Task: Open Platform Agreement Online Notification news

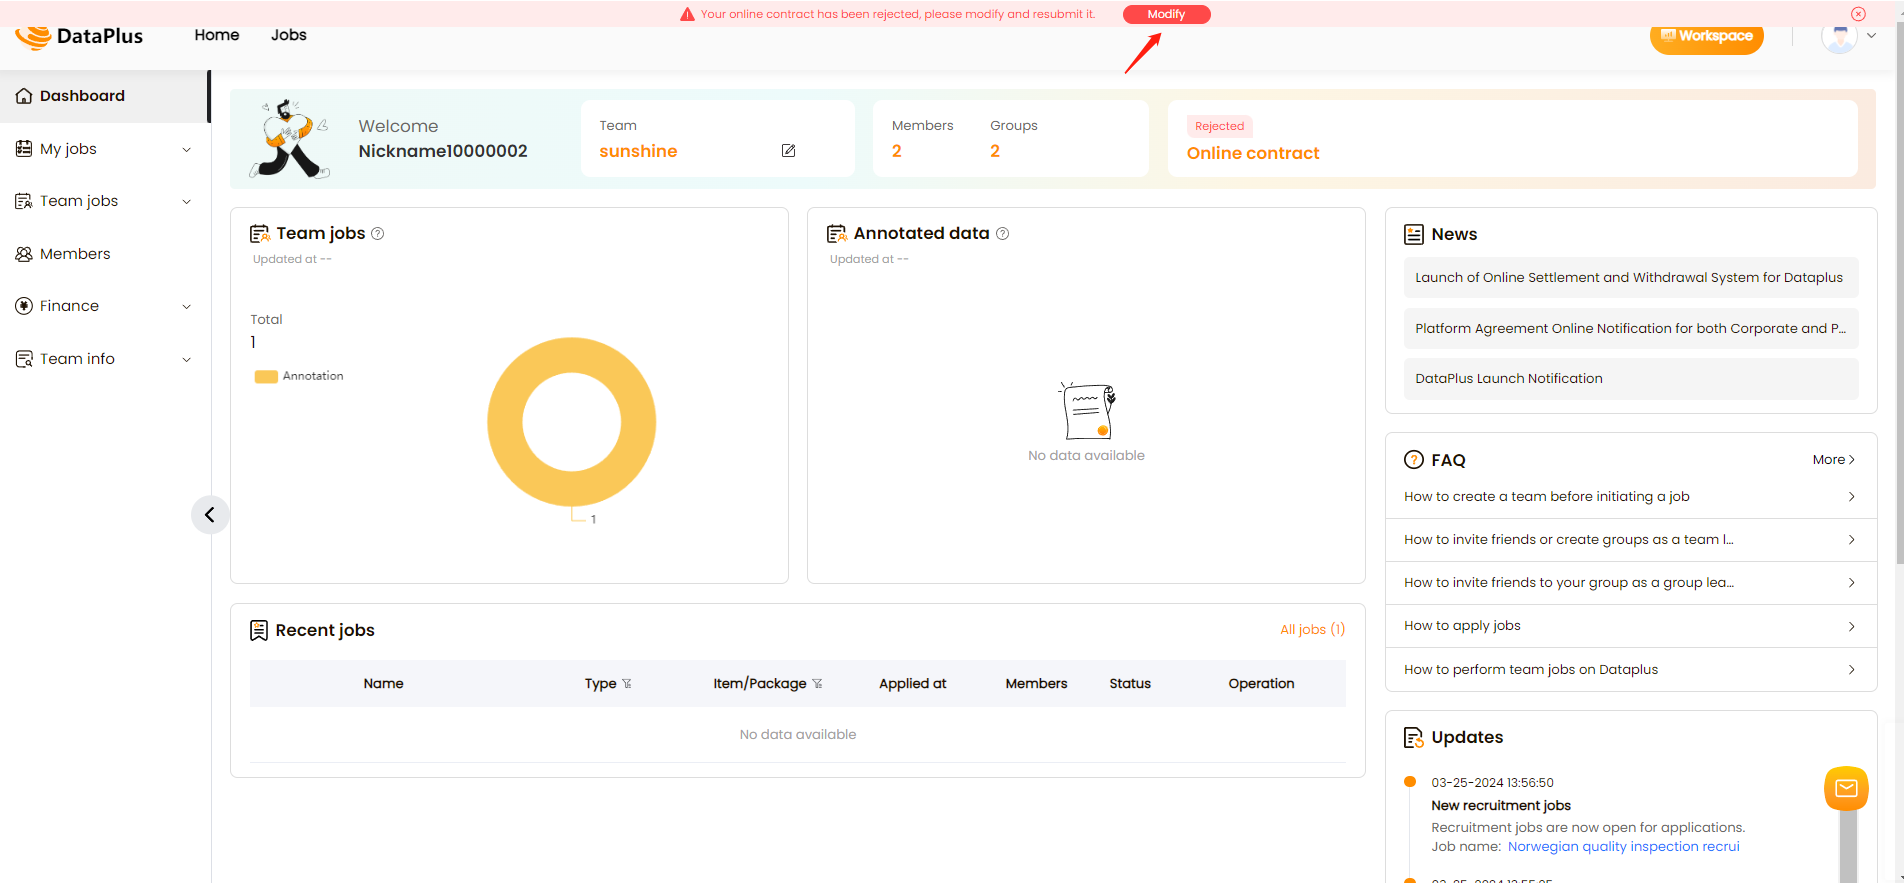Action: pos(1630,328)
